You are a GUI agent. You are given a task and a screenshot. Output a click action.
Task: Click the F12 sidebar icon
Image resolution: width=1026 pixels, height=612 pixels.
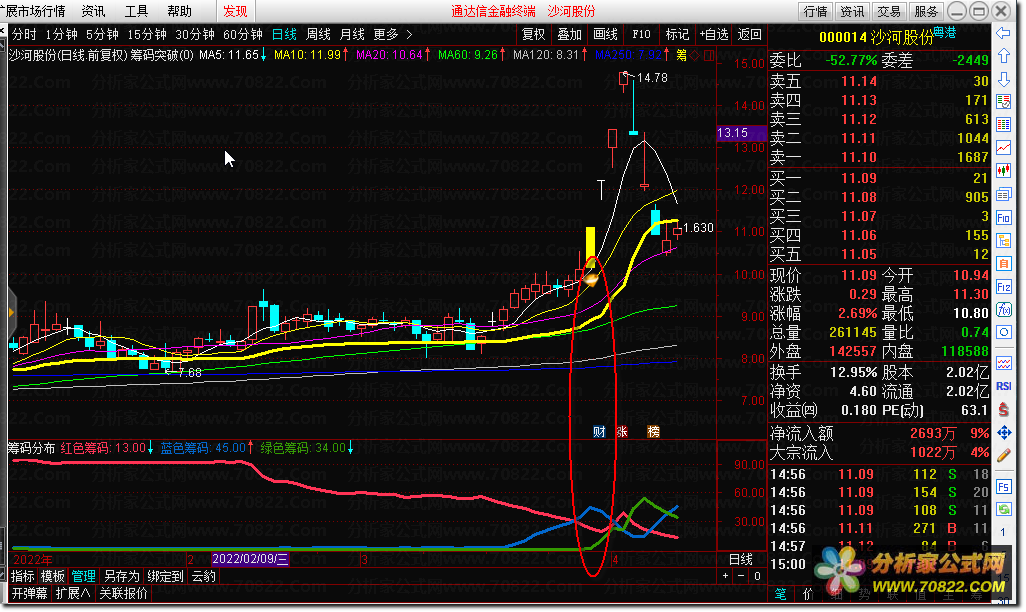1003,287
